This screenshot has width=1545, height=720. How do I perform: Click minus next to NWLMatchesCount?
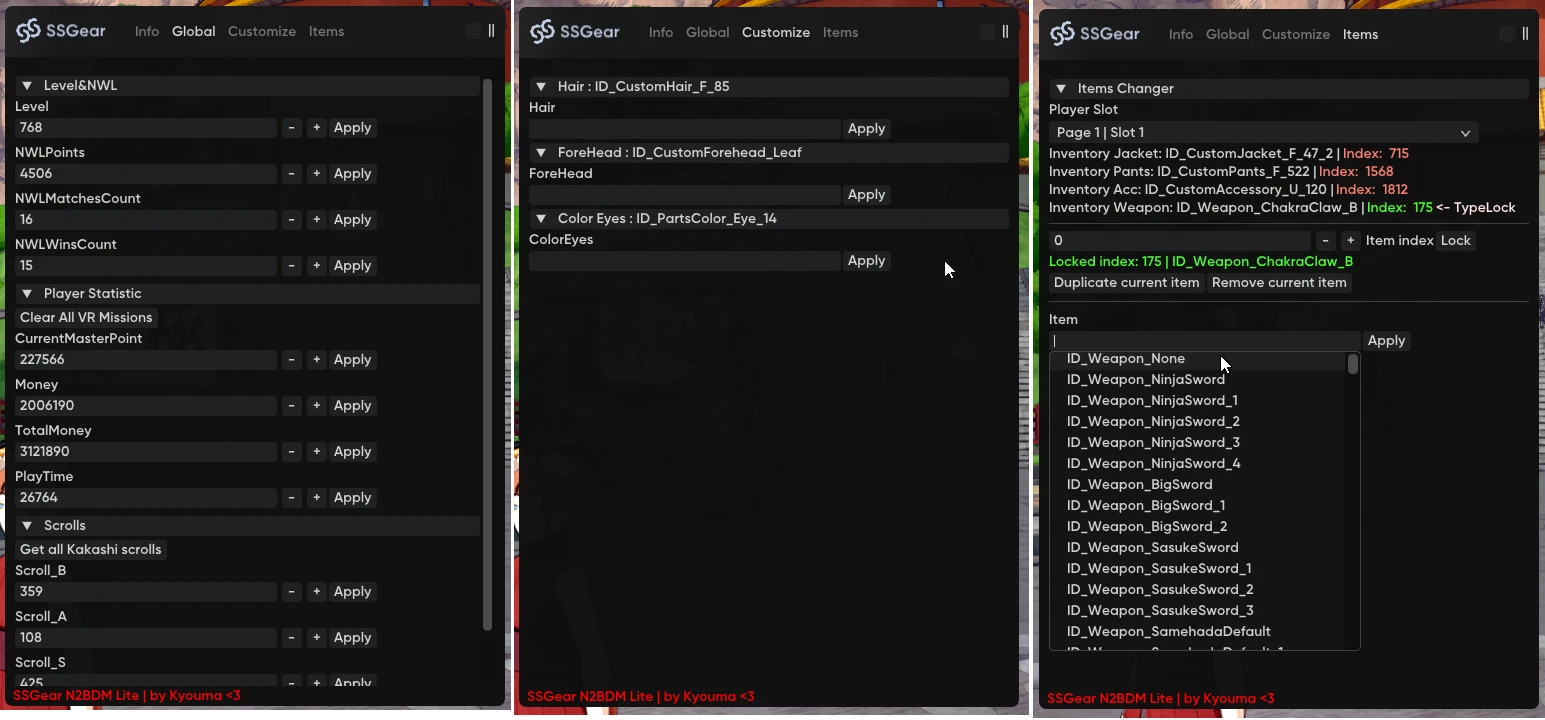coord(291,220)
